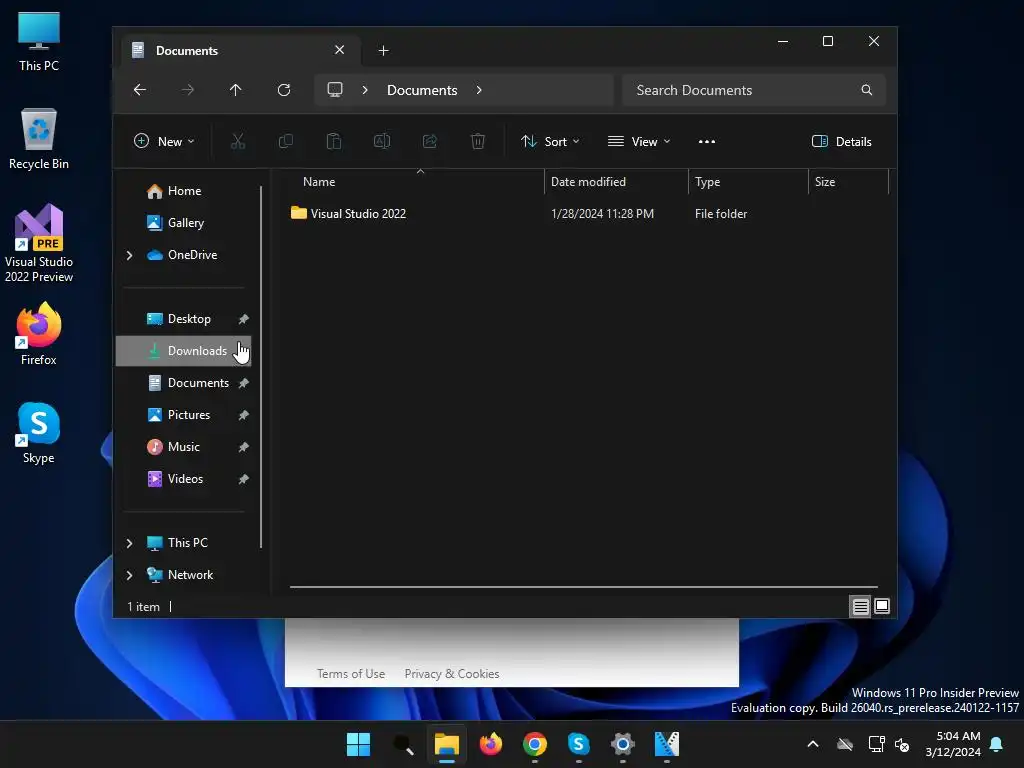
Task: Click Documents in the address bar
Action: [x=422, y=90]
